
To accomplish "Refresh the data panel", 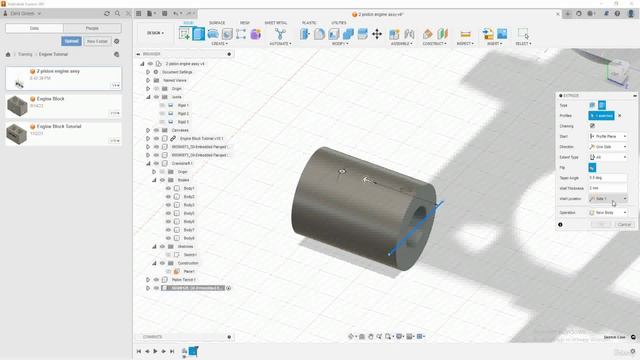I will (x=107, y=13).
